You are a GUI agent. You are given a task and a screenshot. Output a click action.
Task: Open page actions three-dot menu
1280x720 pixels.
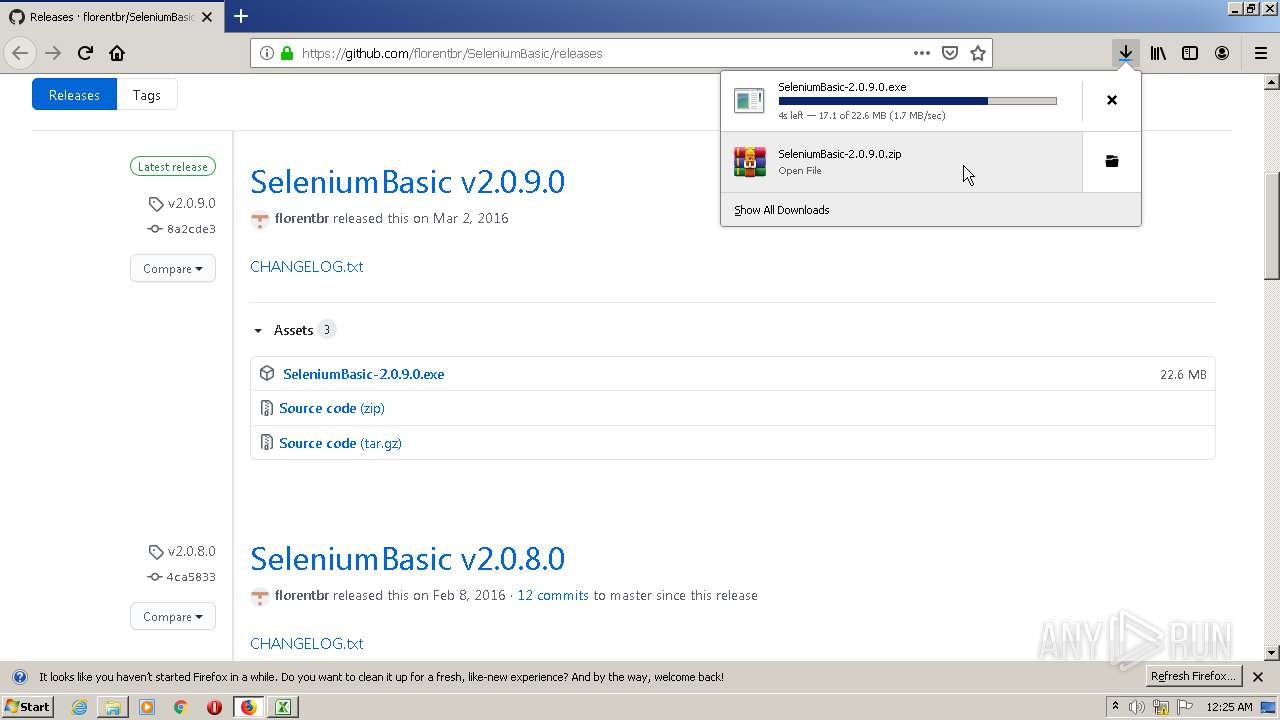pyautogui.click(x=921, y=53)
